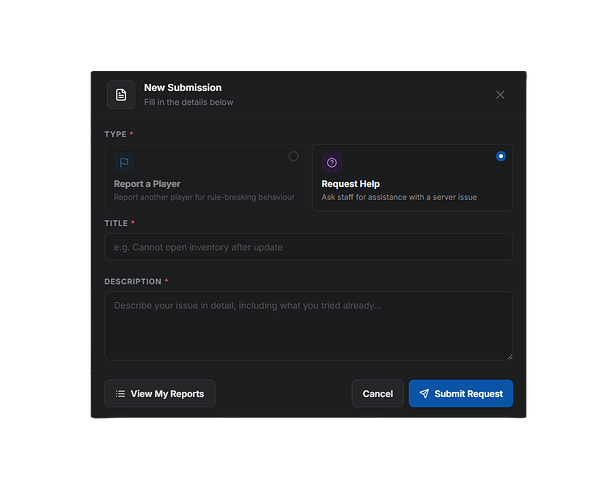Focus the Title input field
The width and height of the screenshot is (607, 500).
pos(309,247)
